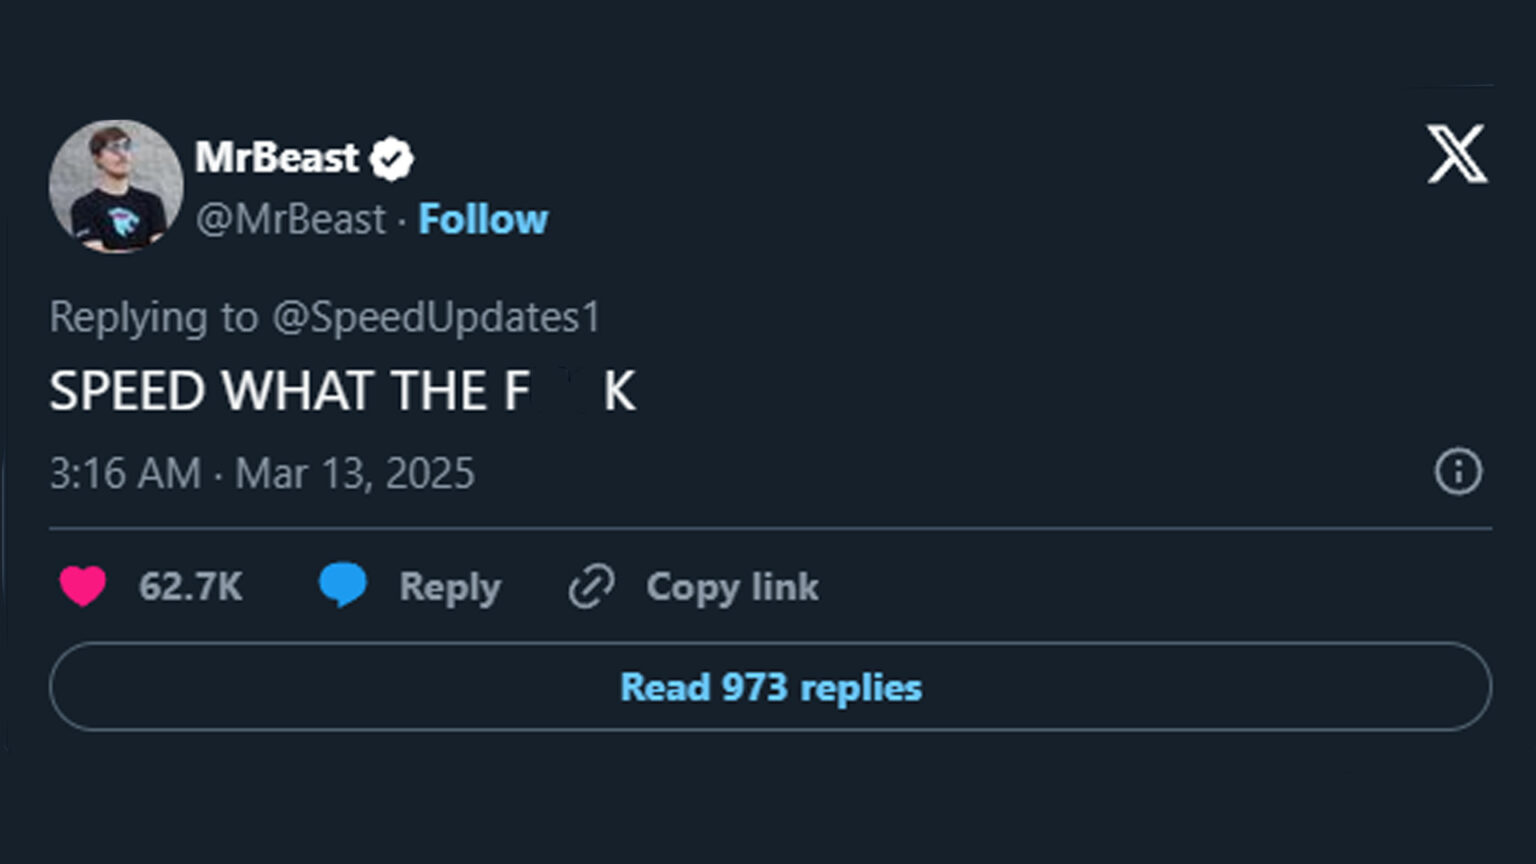Open MrBeast's profile picture
This screenshot has height=864, width=1536.
(x=116, y=186)
